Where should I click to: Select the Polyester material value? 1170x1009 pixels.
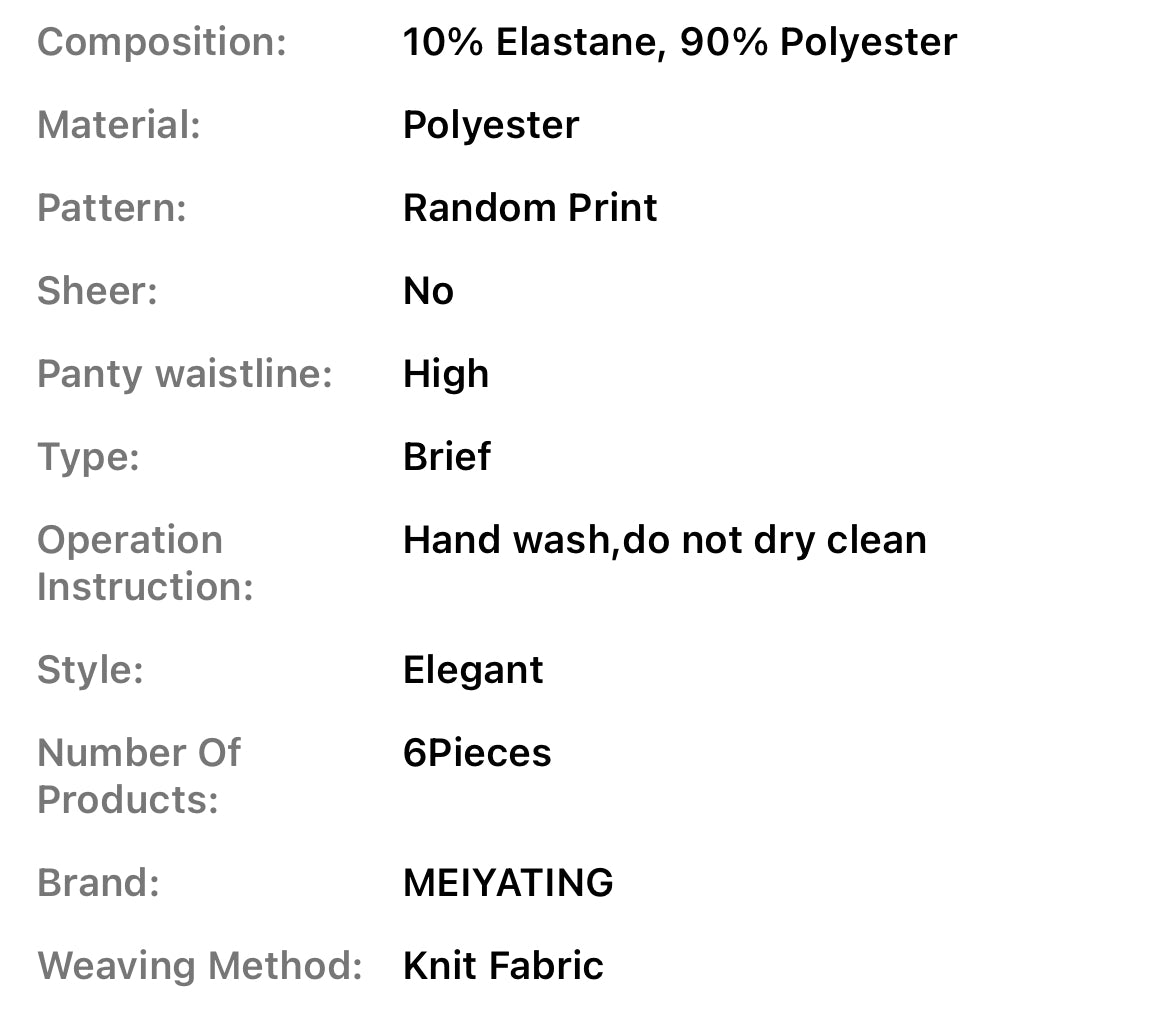pos(491,125)
